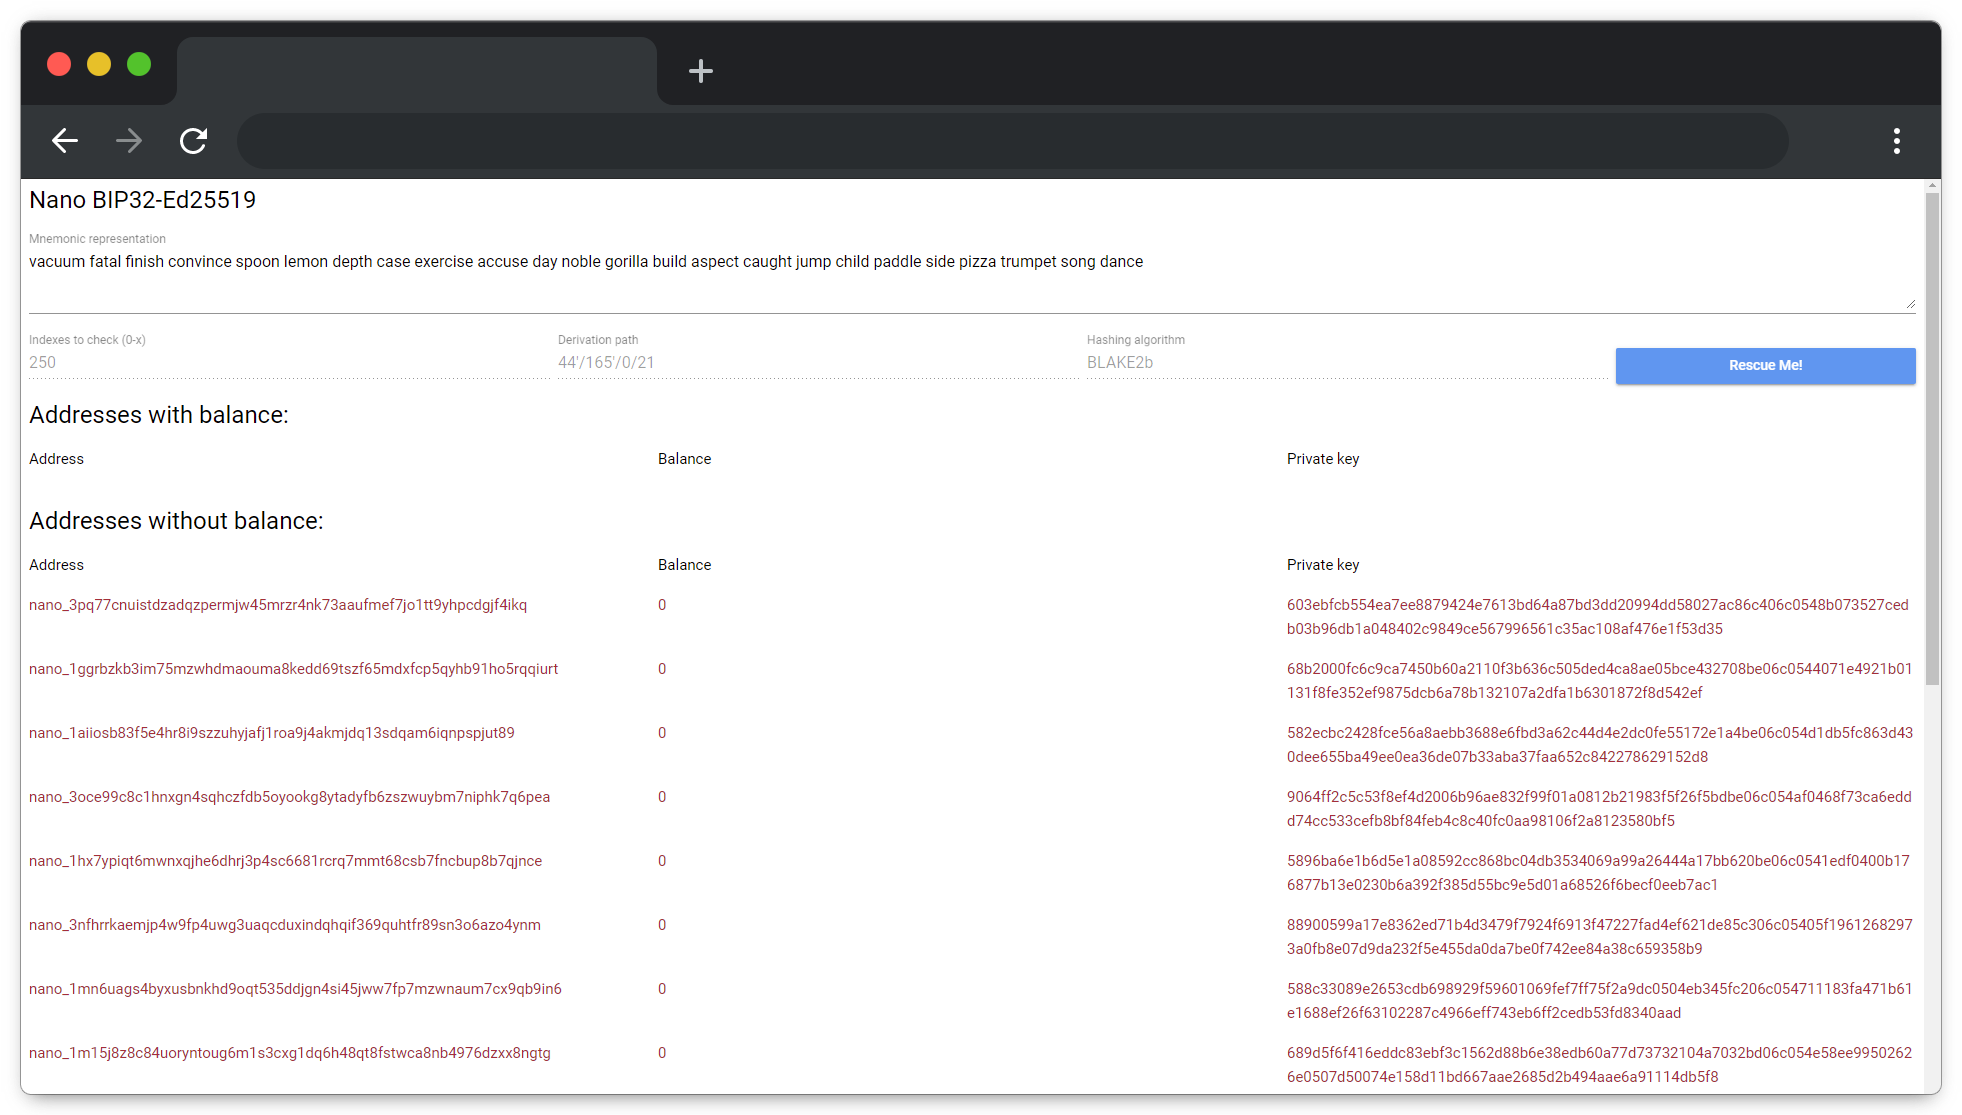Image resolution: width=1962 pixels, height=1115 pixels.
Task: Click the green maximize dot
Action: 139,64
